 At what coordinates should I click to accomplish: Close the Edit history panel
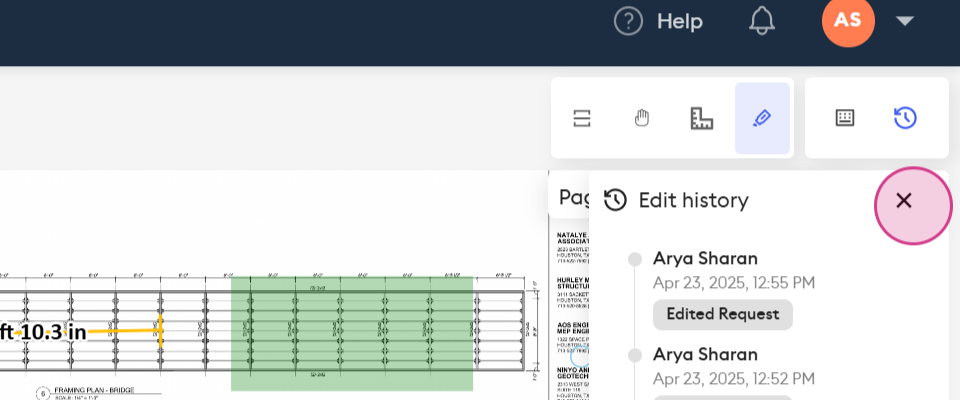904,200
